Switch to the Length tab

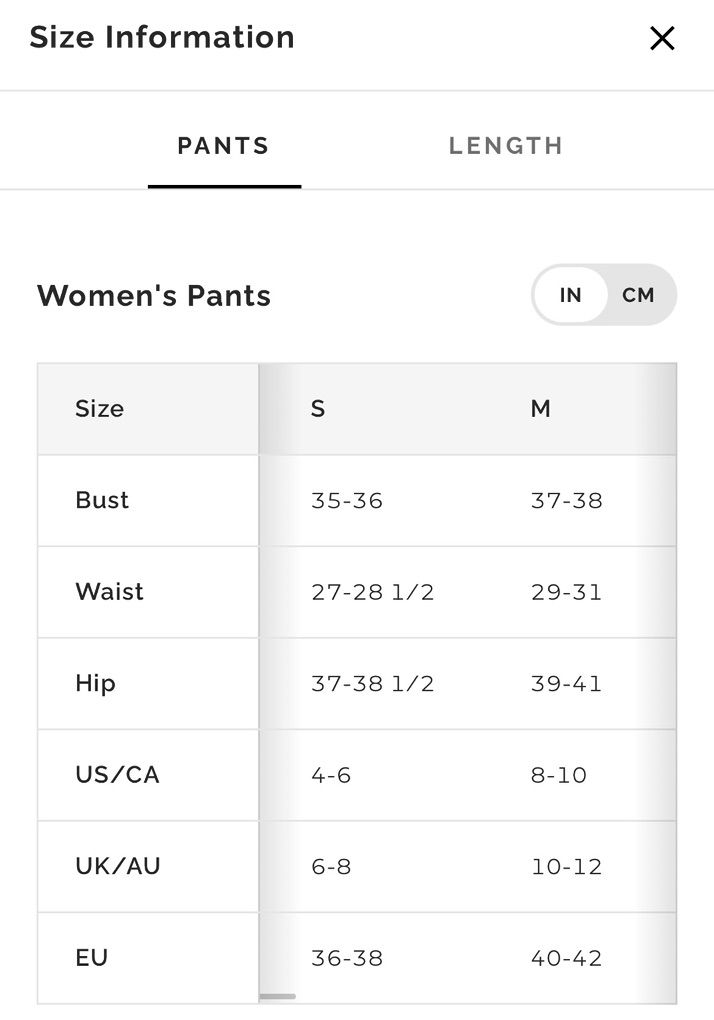click(505, 146)
